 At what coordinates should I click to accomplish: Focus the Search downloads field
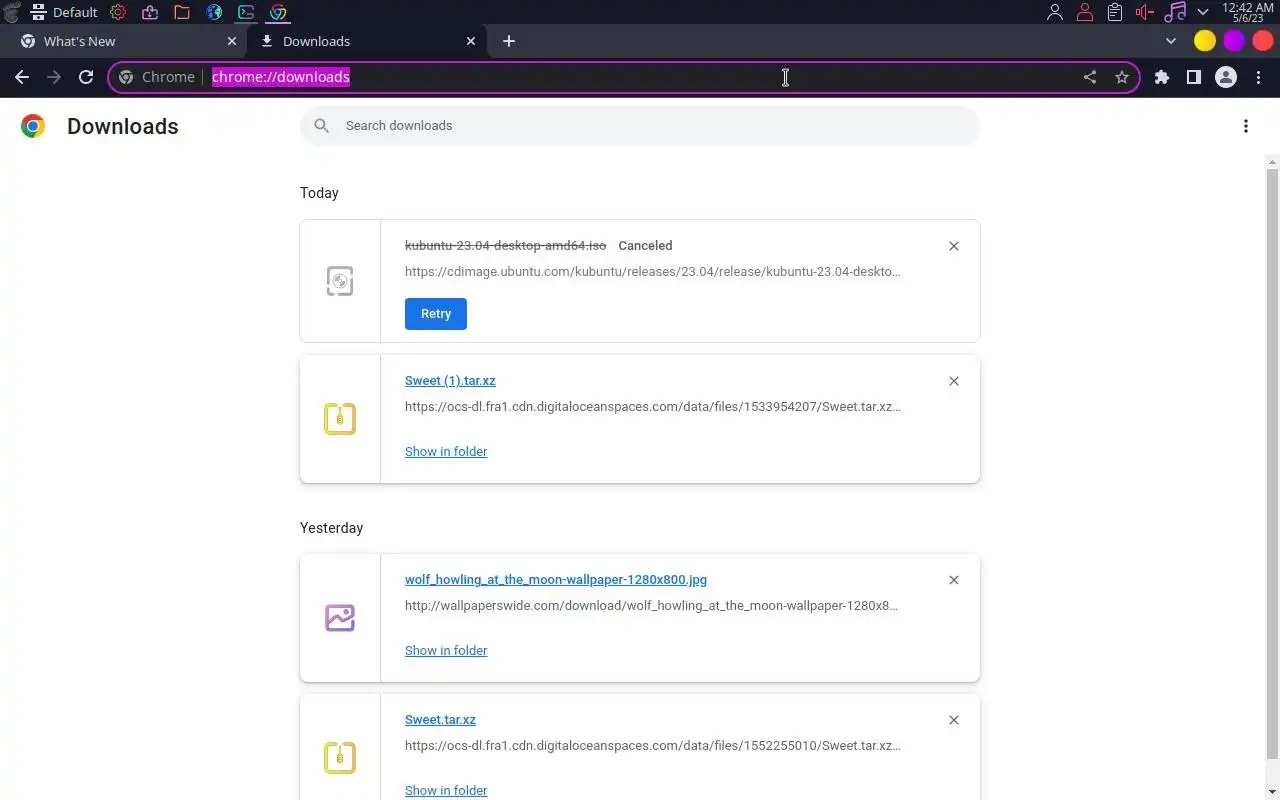[640, 126]
